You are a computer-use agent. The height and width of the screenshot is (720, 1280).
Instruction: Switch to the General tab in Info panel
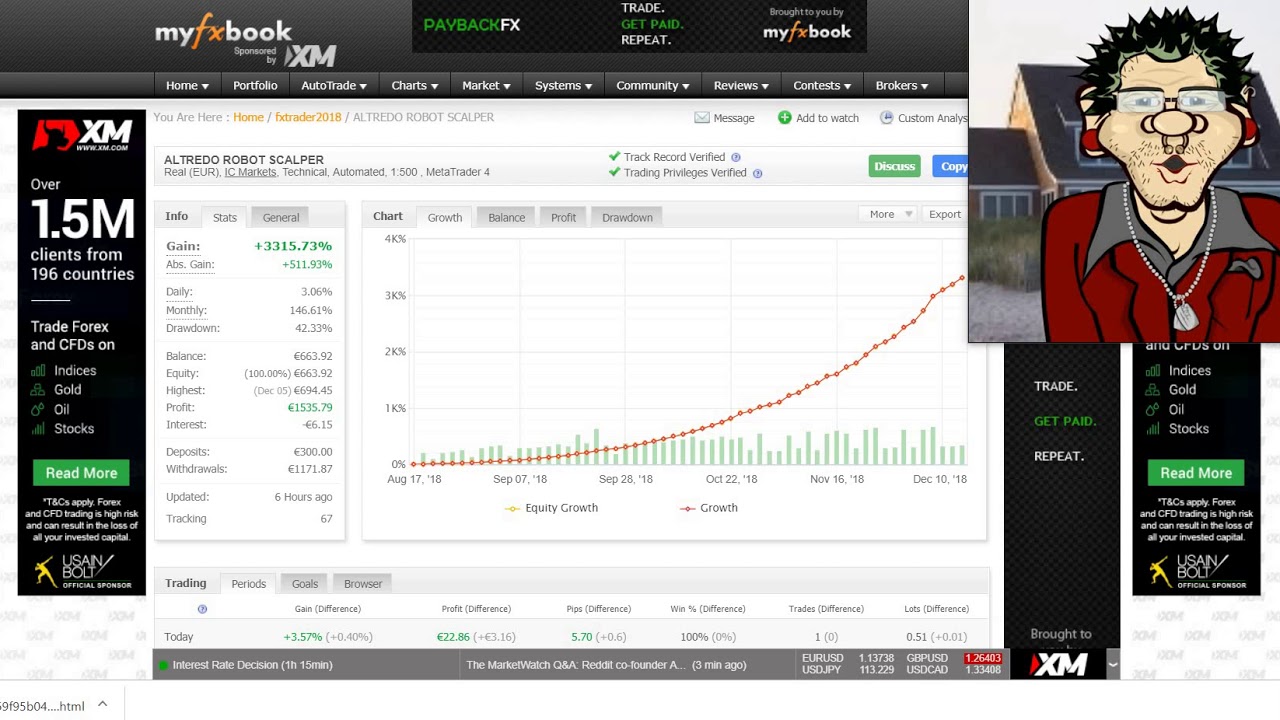tap(281, 218)
